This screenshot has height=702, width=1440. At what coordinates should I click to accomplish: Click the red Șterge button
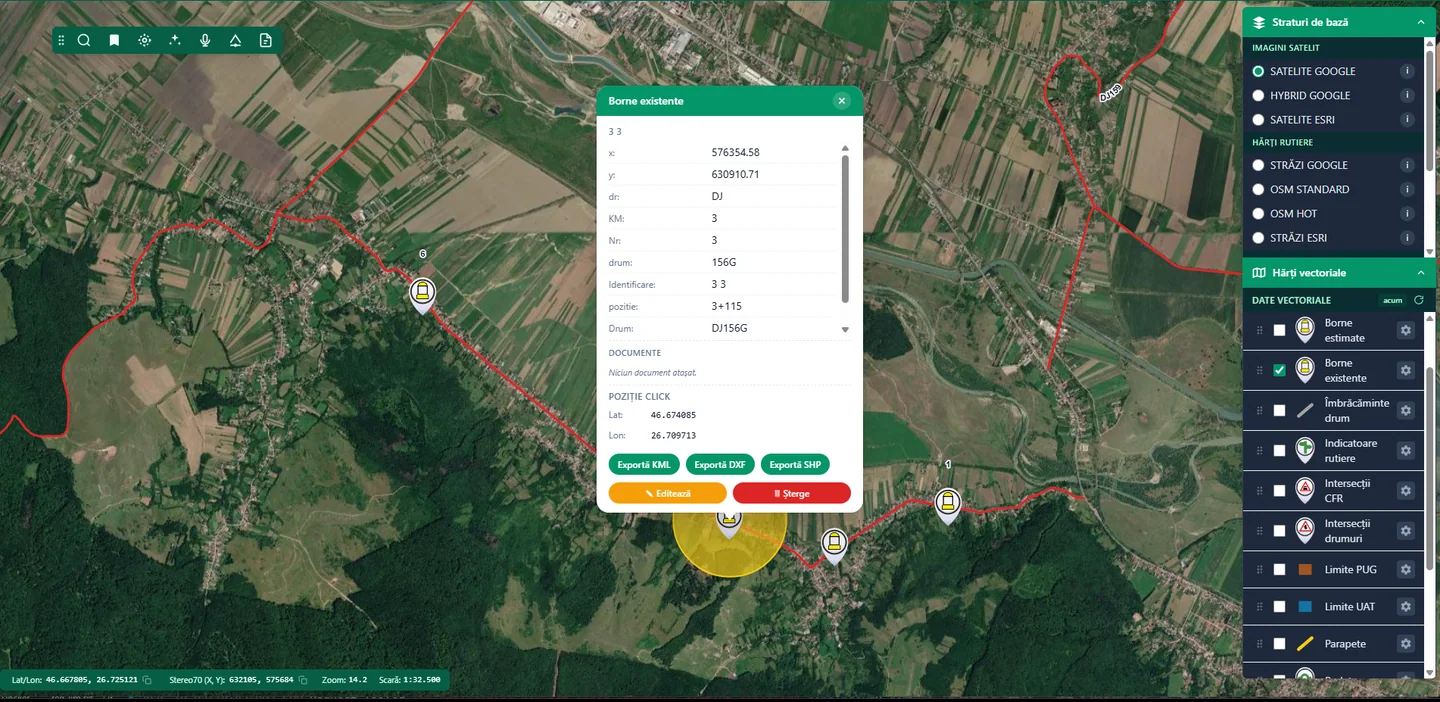792,493
